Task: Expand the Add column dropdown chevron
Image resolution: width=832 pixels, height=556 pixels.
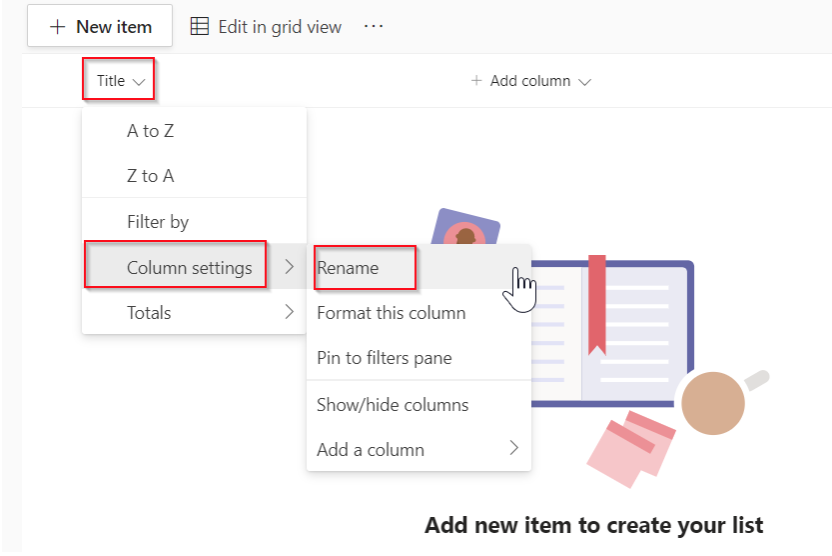Action: tap(585, 82)
